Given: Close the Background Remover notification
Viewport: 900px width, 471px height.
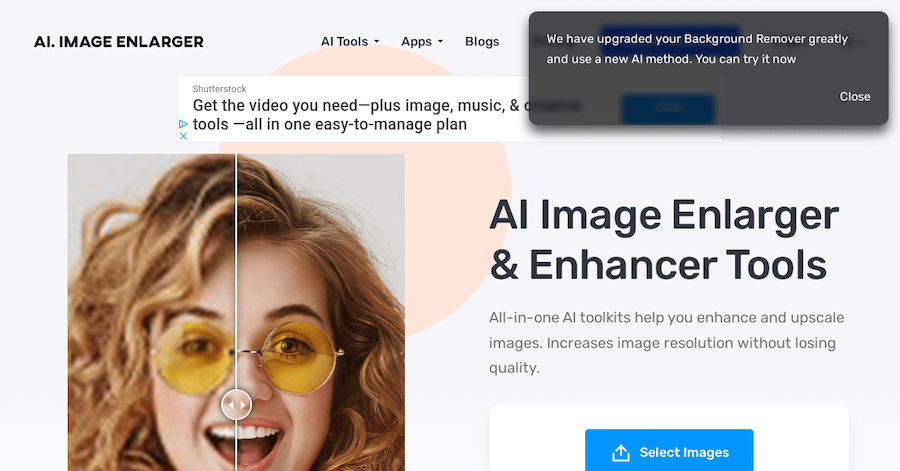Looking at the screenshot, I should [855, 96].
